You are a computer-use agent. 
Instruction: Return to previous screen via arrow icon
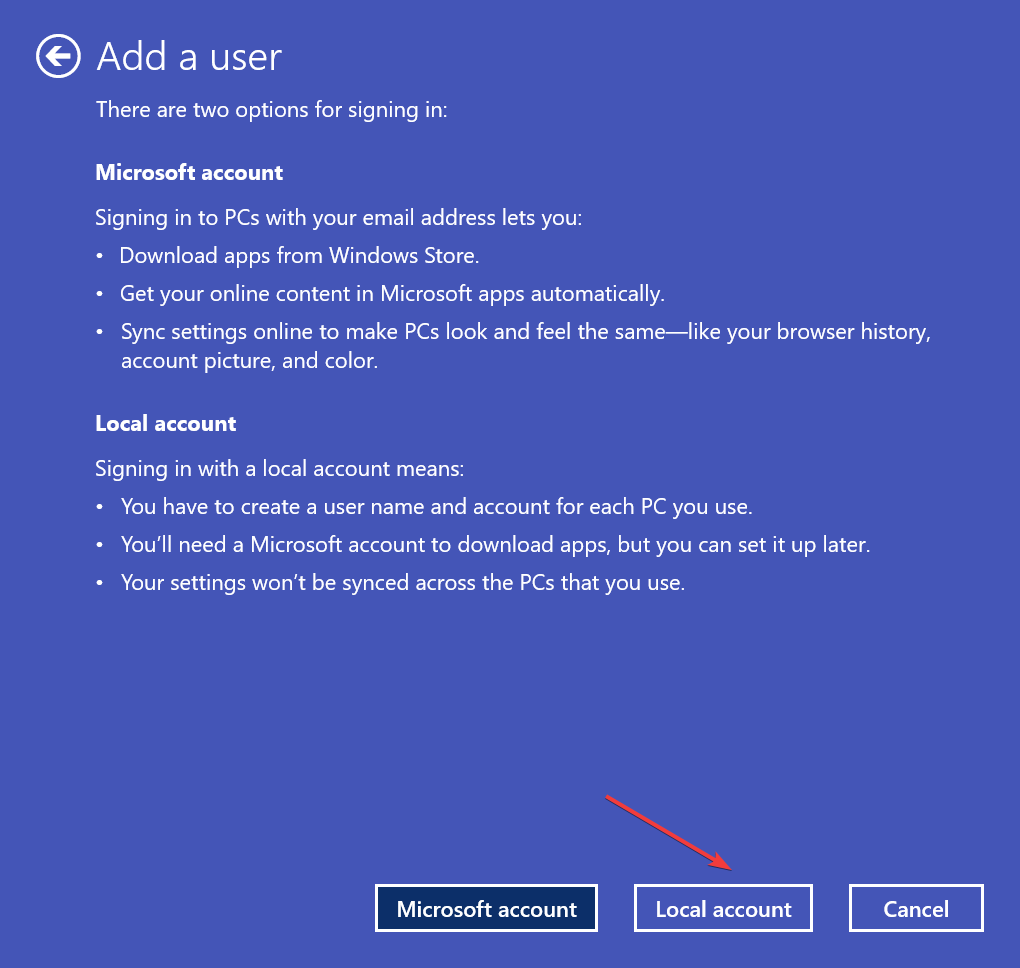coord(57,57)
